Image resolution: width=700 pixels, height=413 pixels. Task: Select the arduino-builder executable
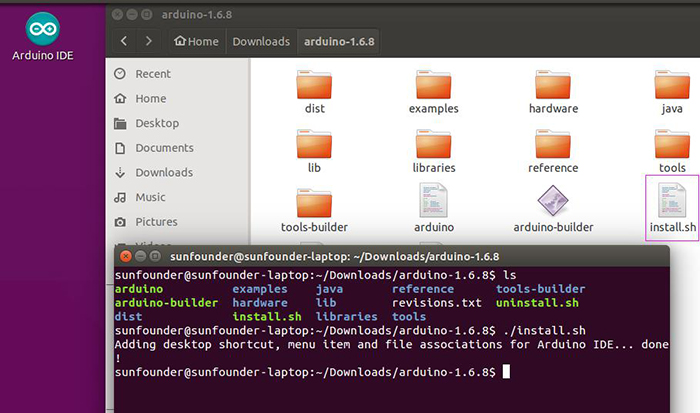point(553,209)
